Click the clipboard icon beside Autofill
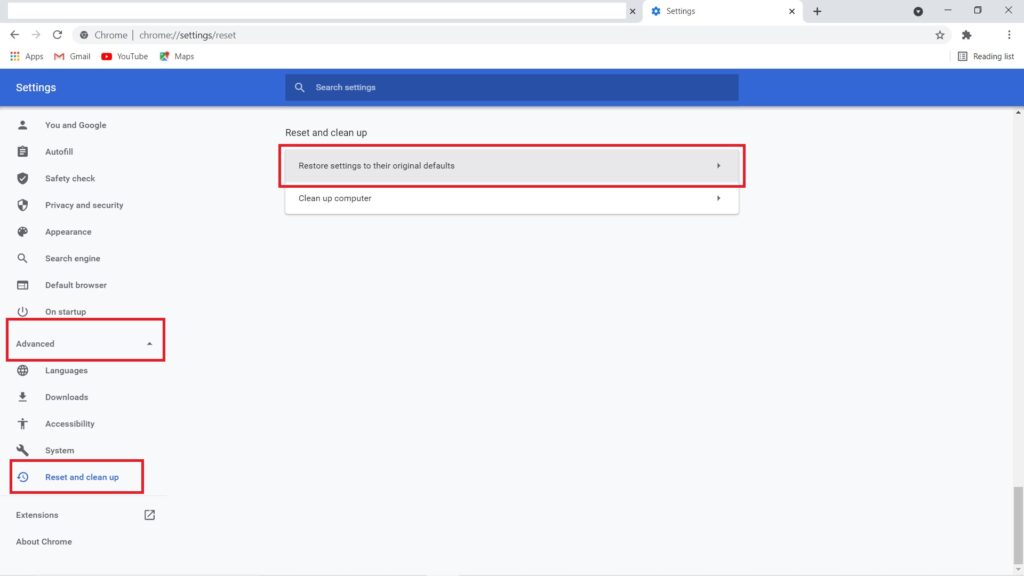The image size is (1024, 576). (22, 152)
